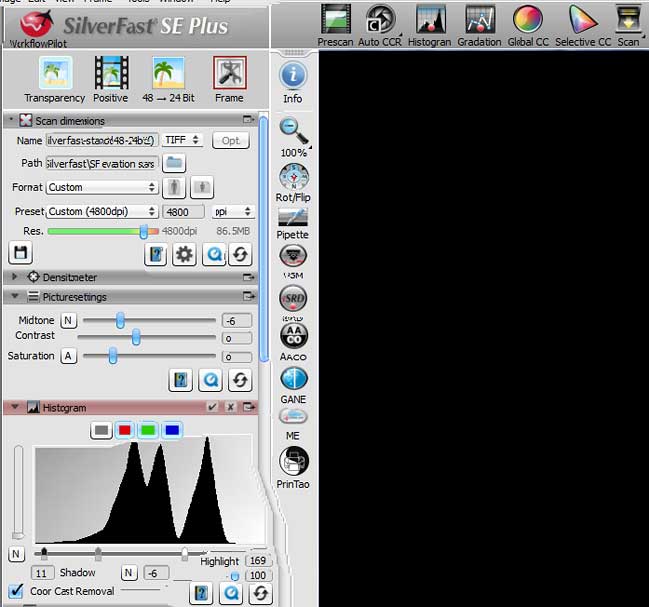This screenshot has width=649, height=607.
Task: Open the Selective CC tool
Action: [x=583, y=19]
